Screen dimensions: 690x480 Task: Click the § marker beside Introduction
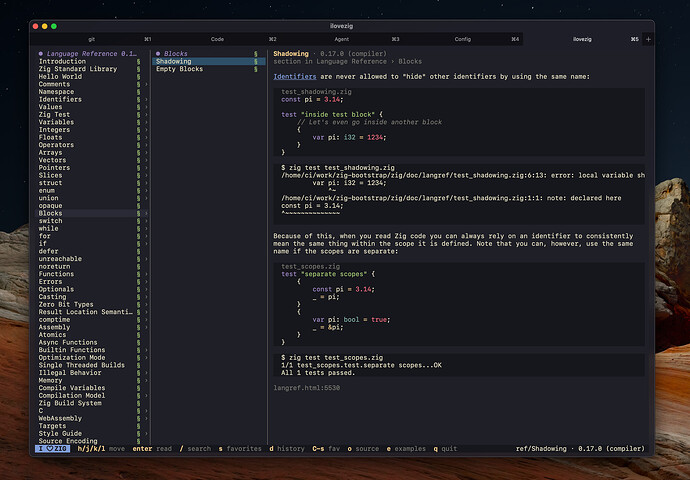(138, 62)
